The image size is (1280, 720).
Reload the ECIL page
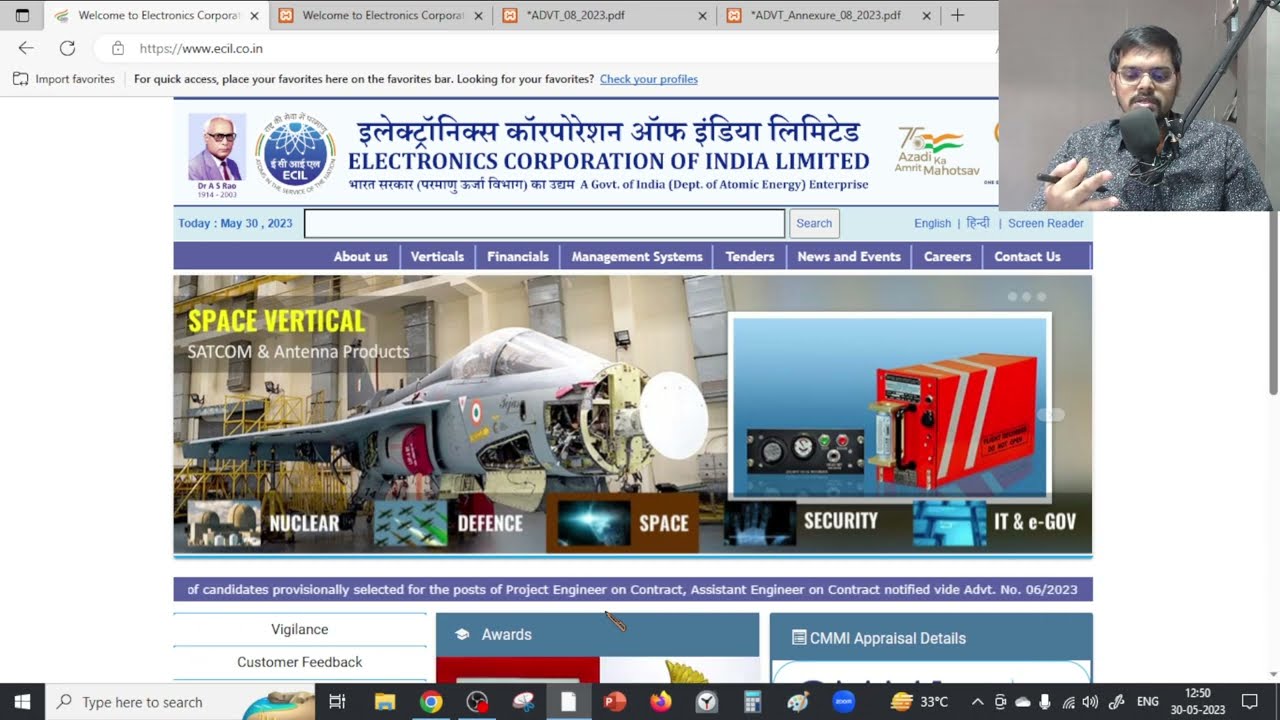coord(67,48)
